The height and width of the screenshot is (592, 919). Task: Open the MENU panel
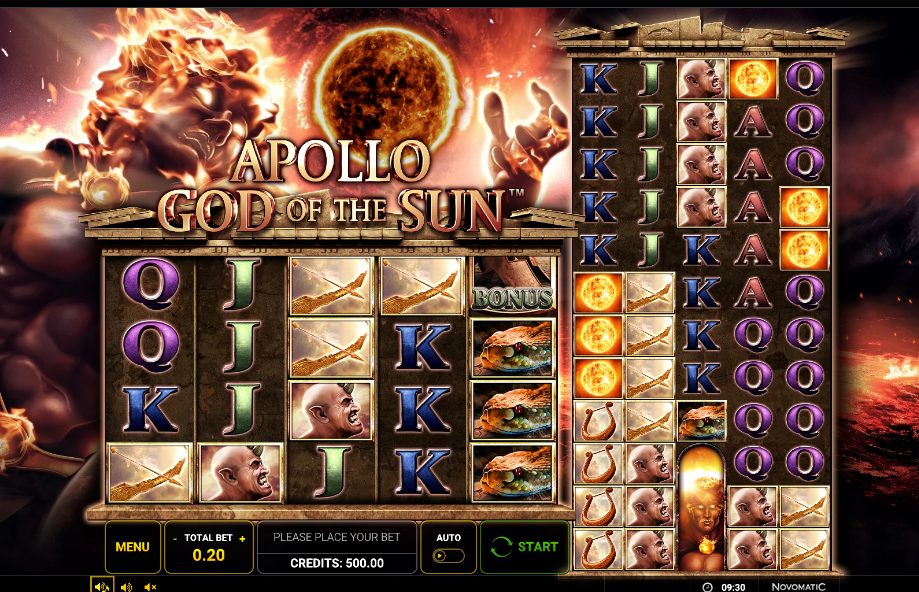tap(132, 547)
